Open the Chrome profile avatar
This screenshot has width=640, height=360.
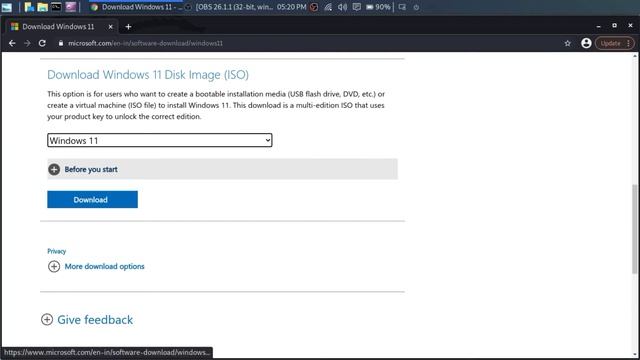point(586,43)
